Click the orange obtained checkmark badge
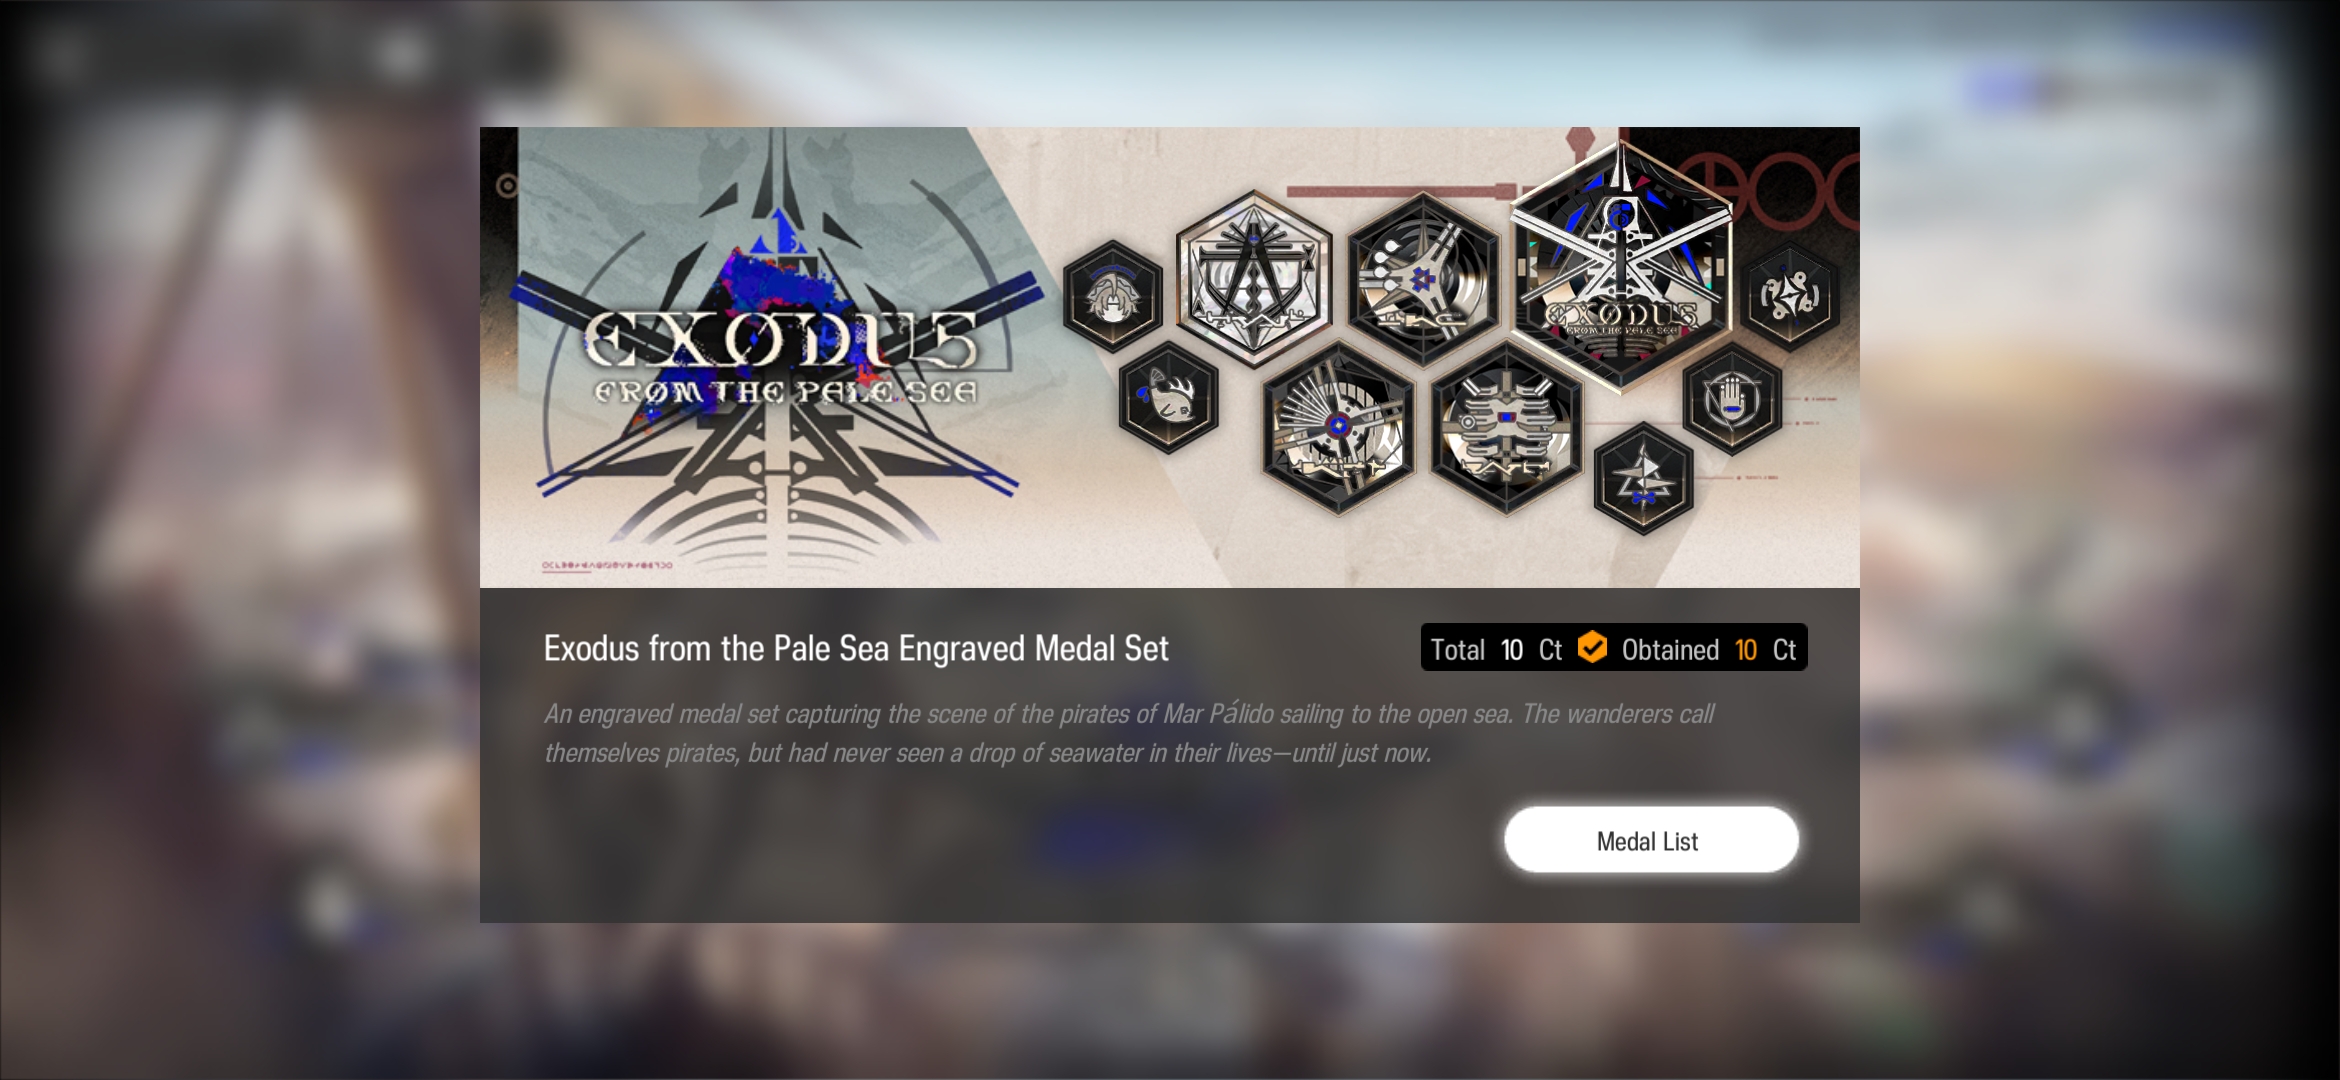2340x1080 pixels. (1592, 648)
